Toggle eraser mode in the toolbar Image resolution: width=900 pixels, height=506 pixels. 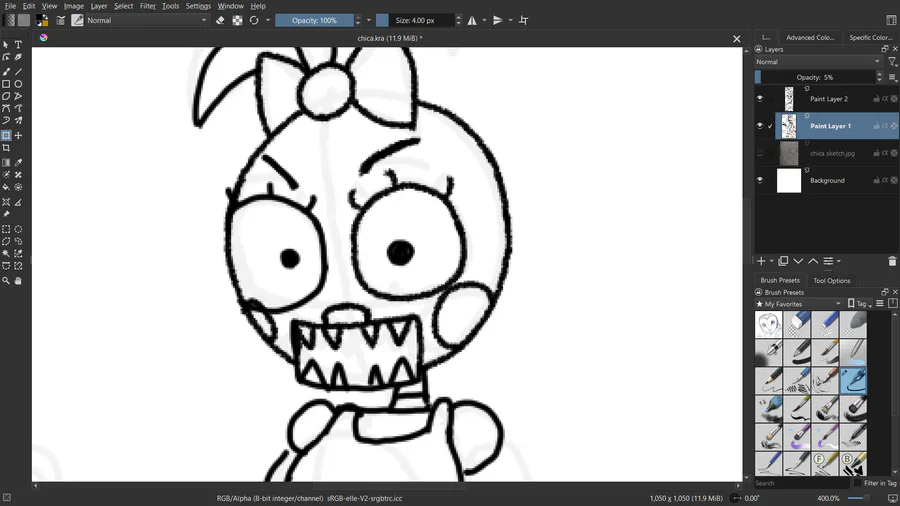point(220,20)
